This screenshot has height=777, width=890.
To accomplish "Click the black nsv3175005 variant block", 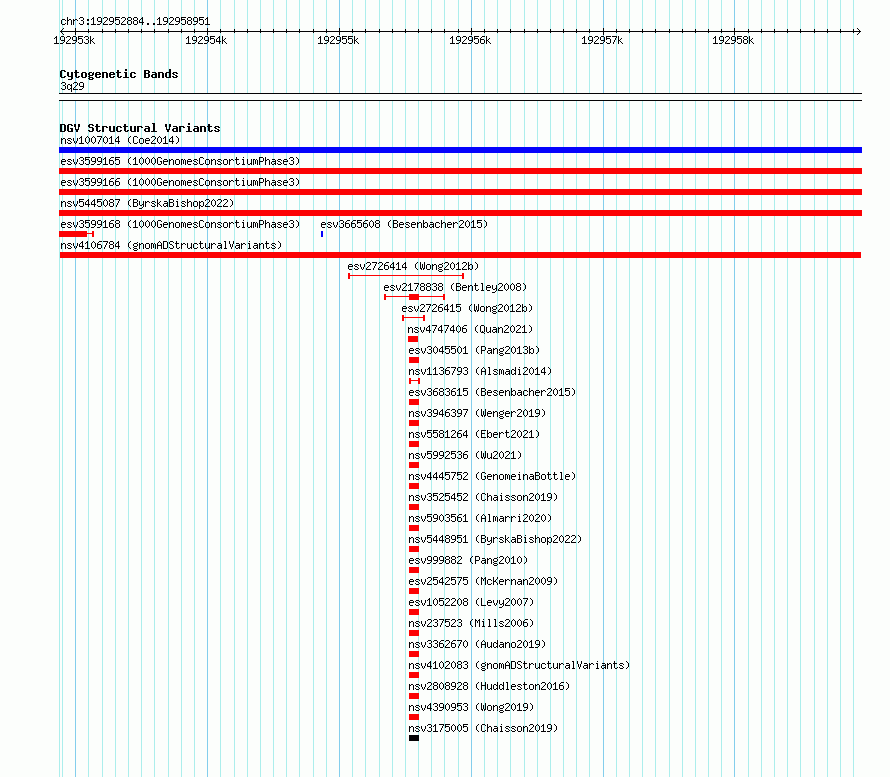I will (414, 738).
